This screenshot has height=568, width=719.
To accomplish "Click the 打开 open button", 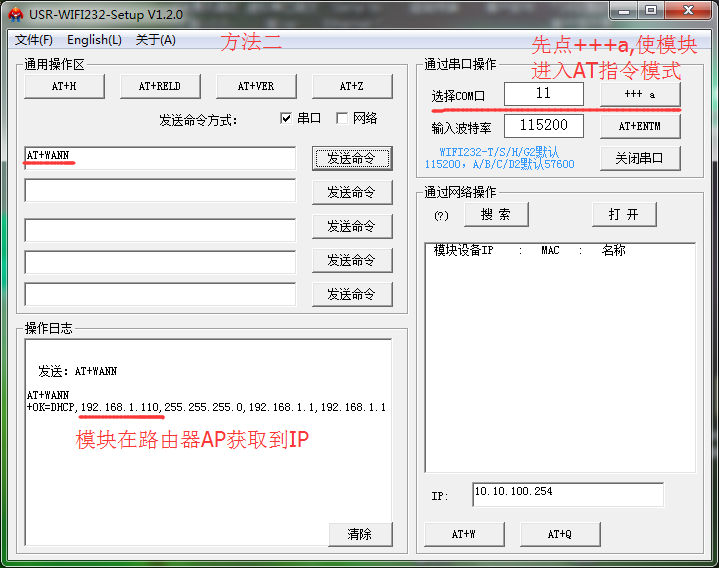I will [624, 215].
